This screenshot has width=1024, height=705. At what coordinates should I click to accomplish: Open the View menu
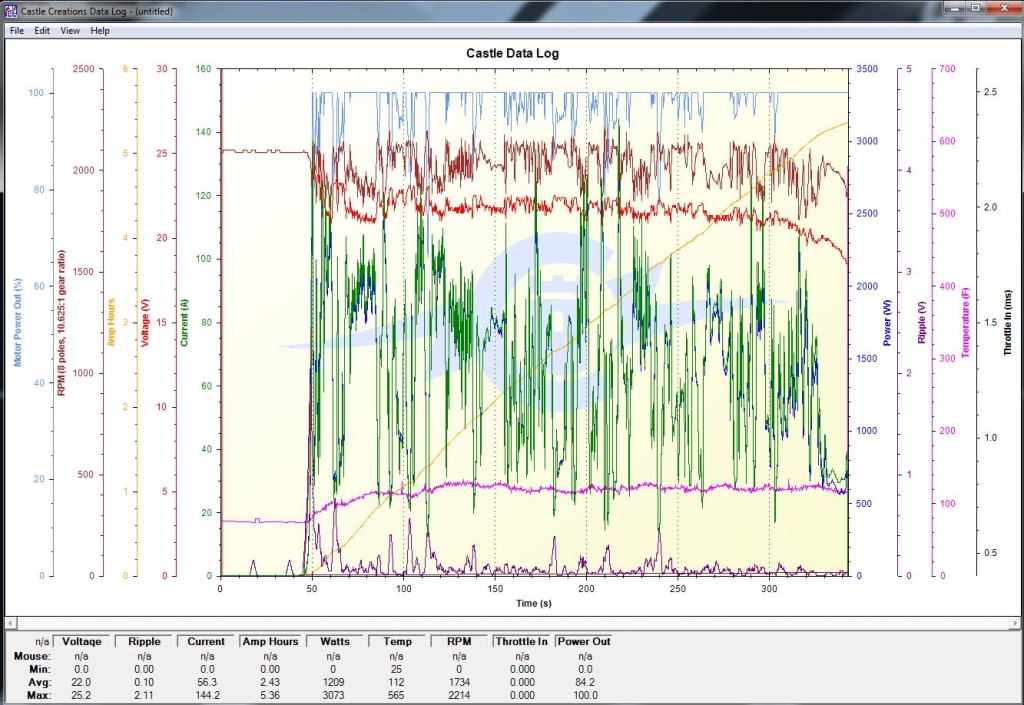[70, 31]
